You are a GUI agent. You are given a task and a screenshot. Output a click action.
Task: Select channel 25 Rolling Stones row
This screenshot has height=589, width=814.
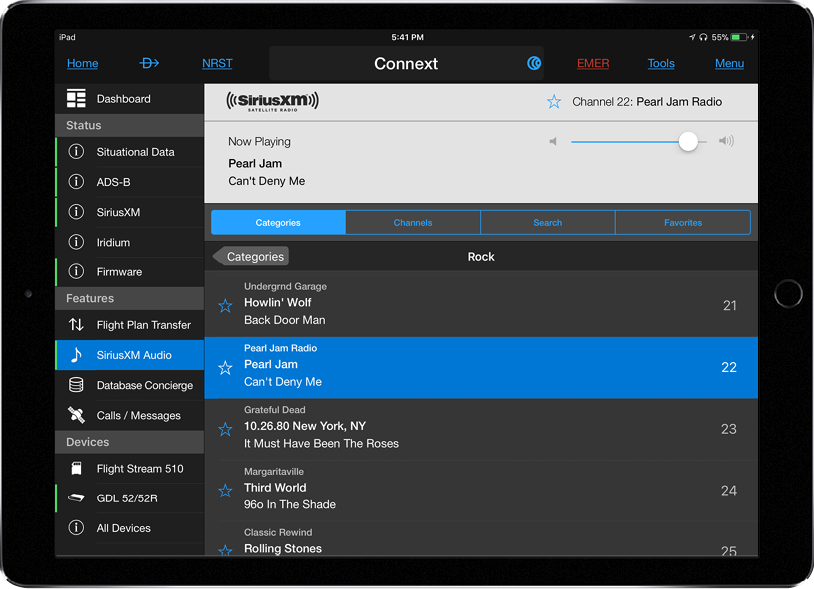[481, 540]
